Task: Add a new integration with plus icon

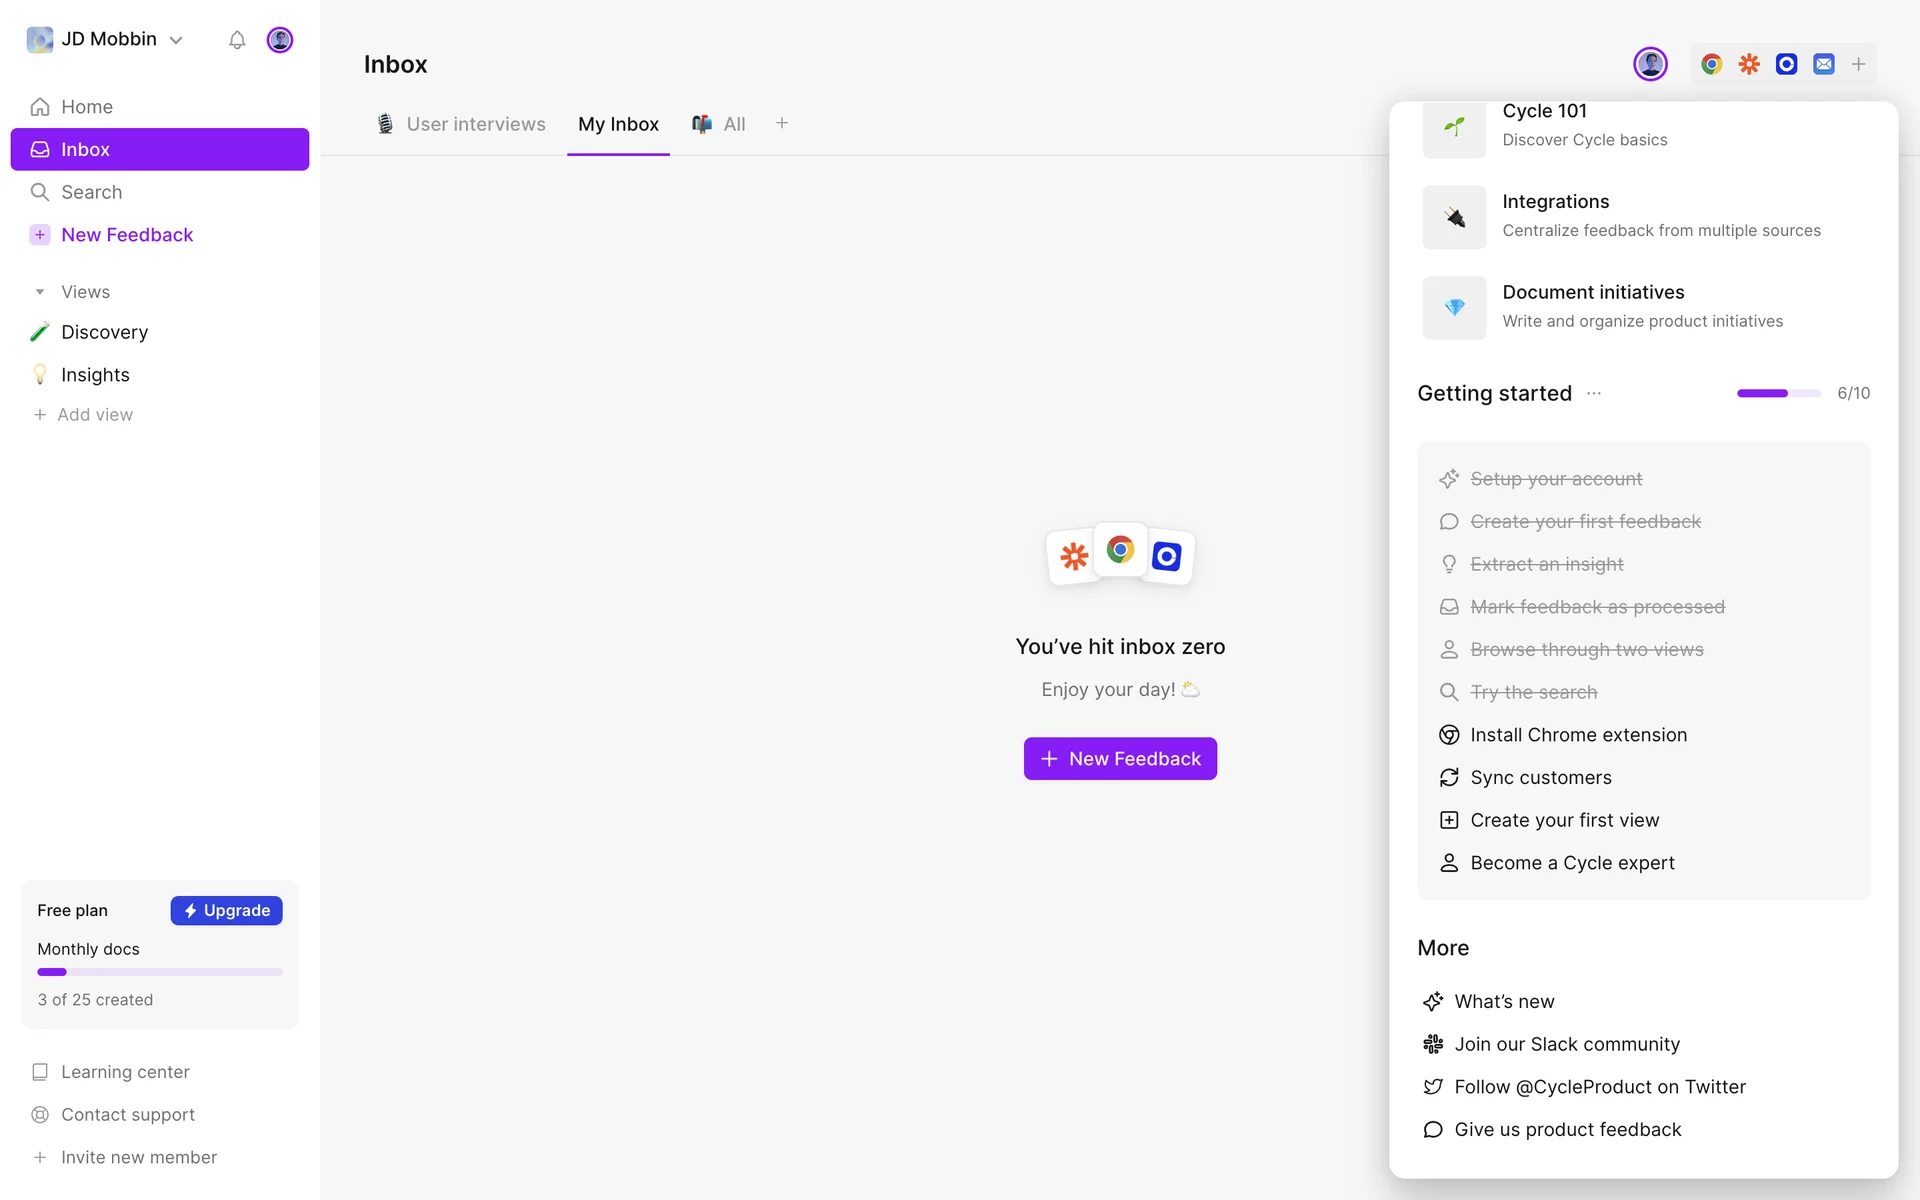Action: point(1858,64)
